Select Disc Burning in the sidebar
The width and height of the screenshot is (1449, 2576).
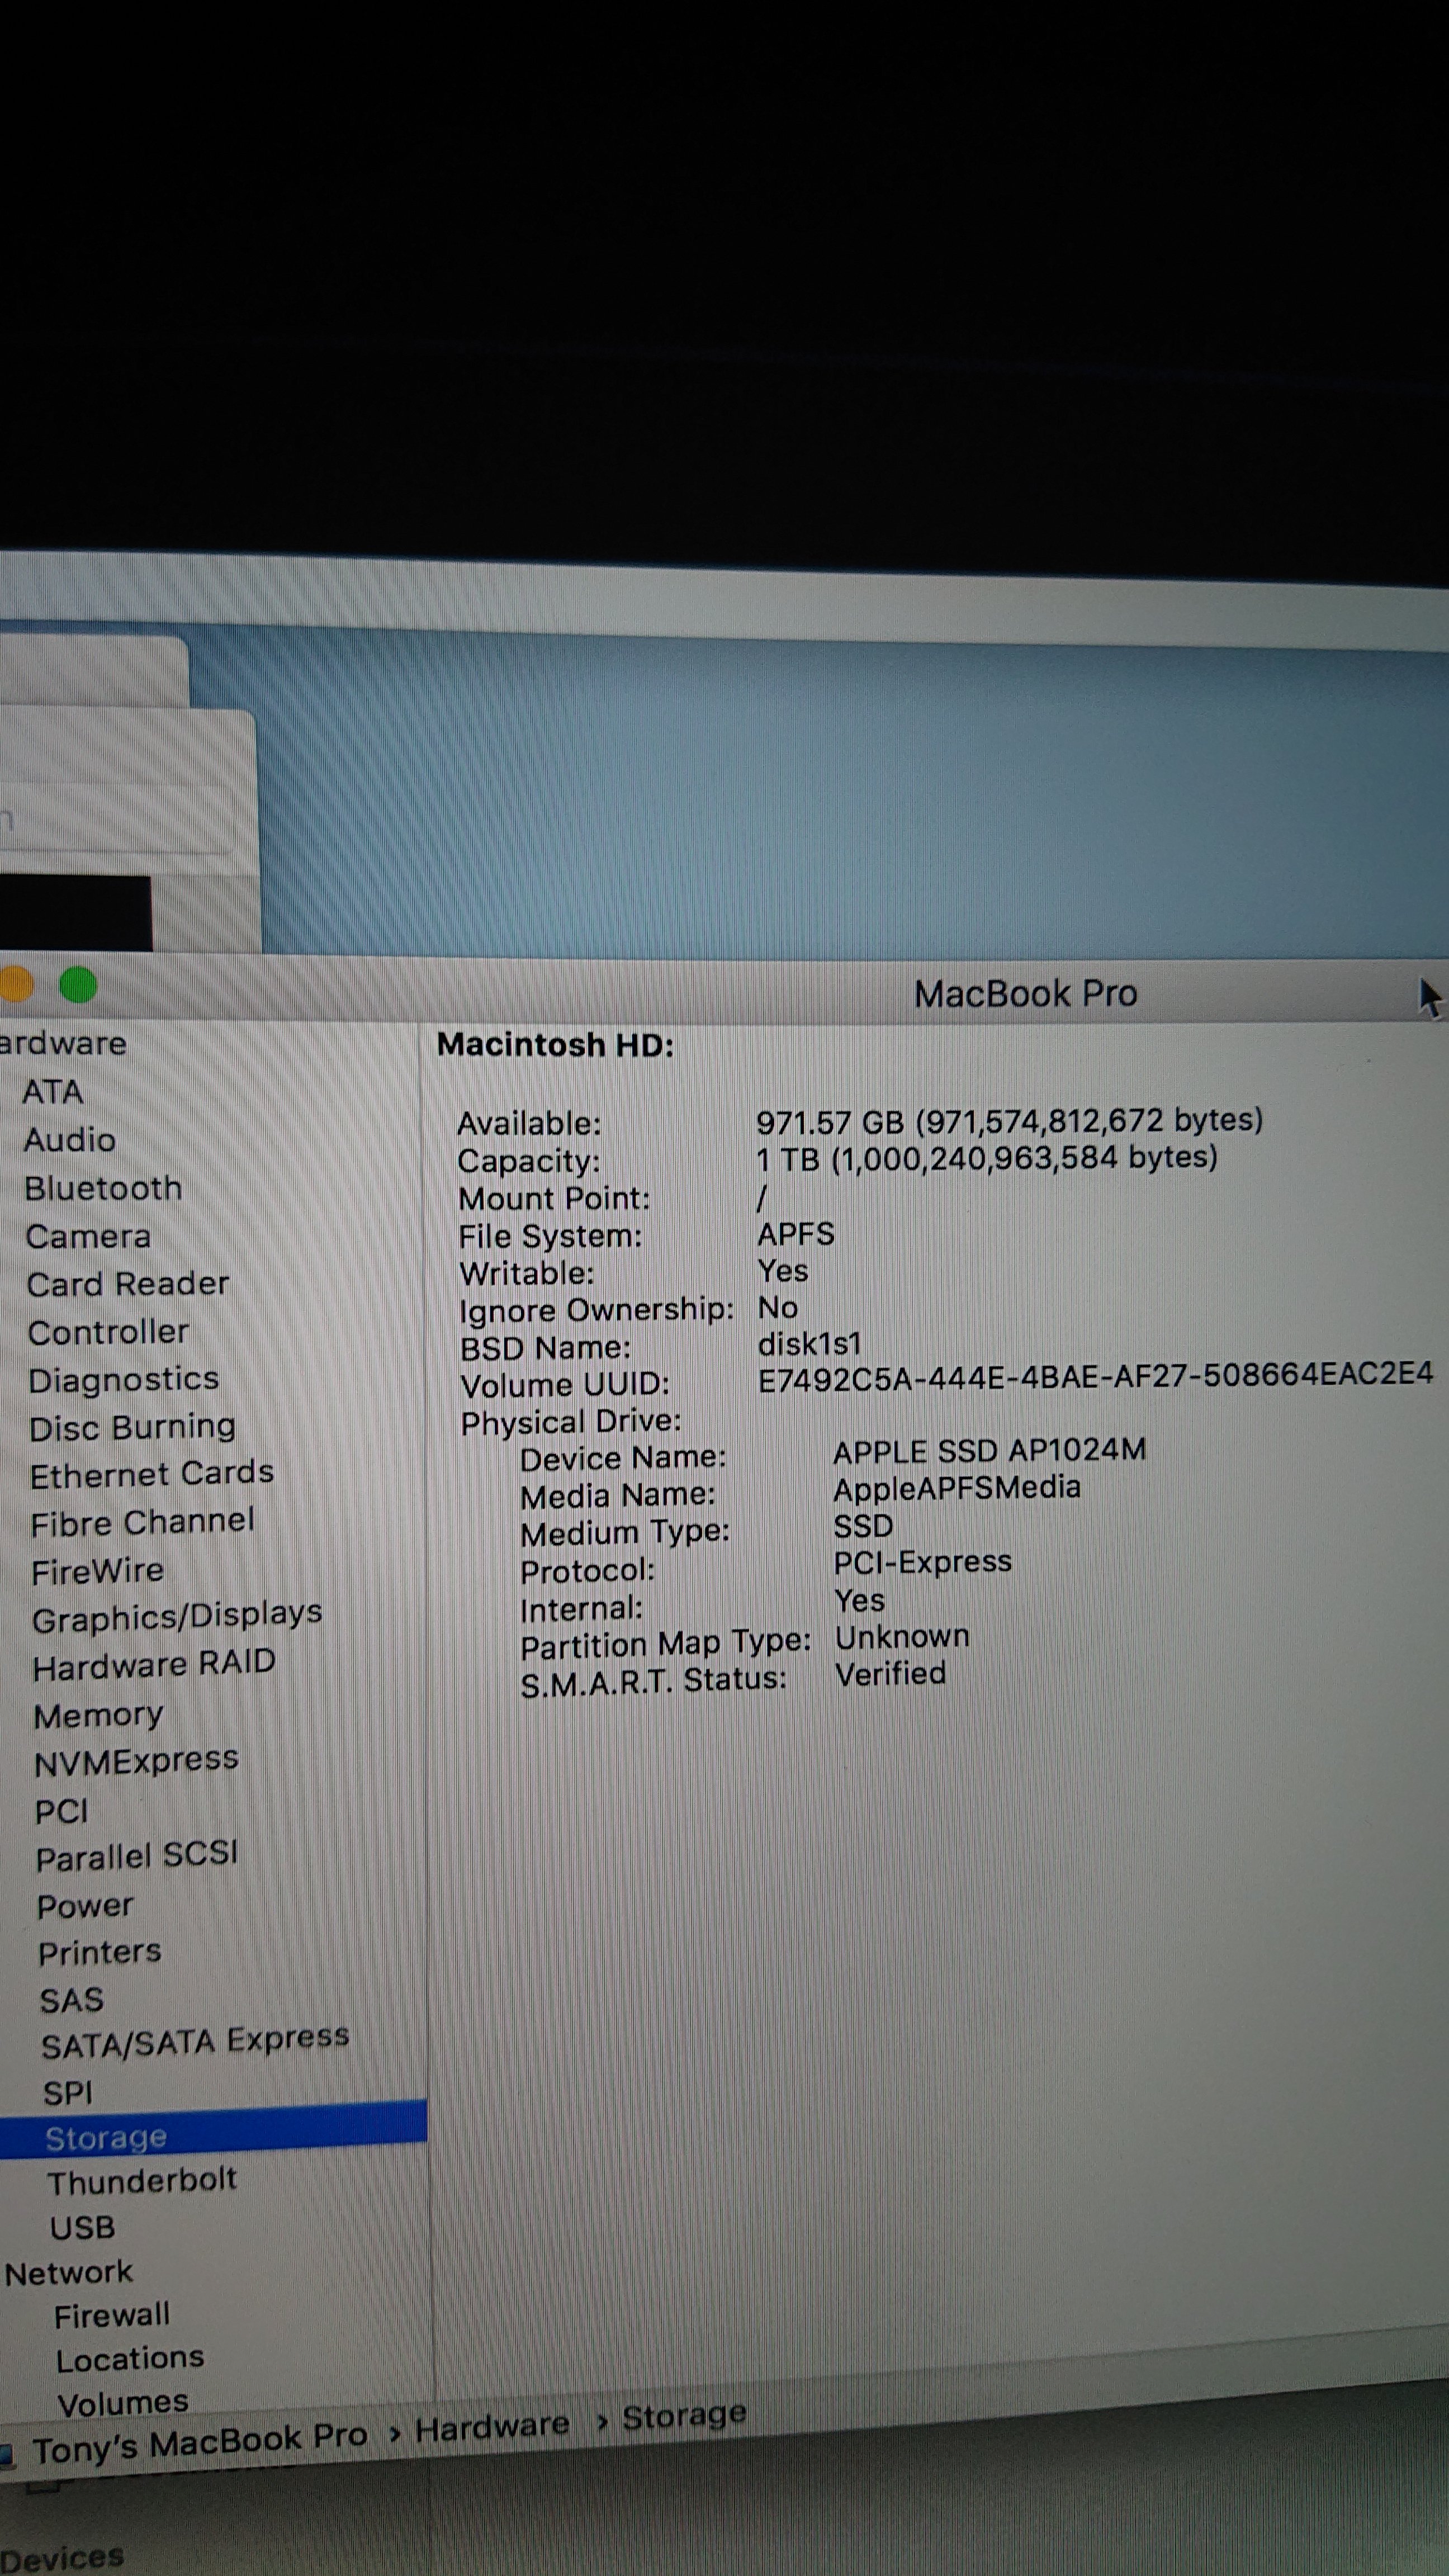(x=132, y=1427)
